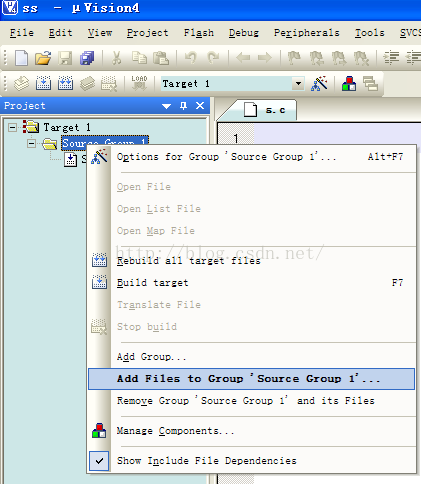Click the Save All icon

(x=87, y=58)
